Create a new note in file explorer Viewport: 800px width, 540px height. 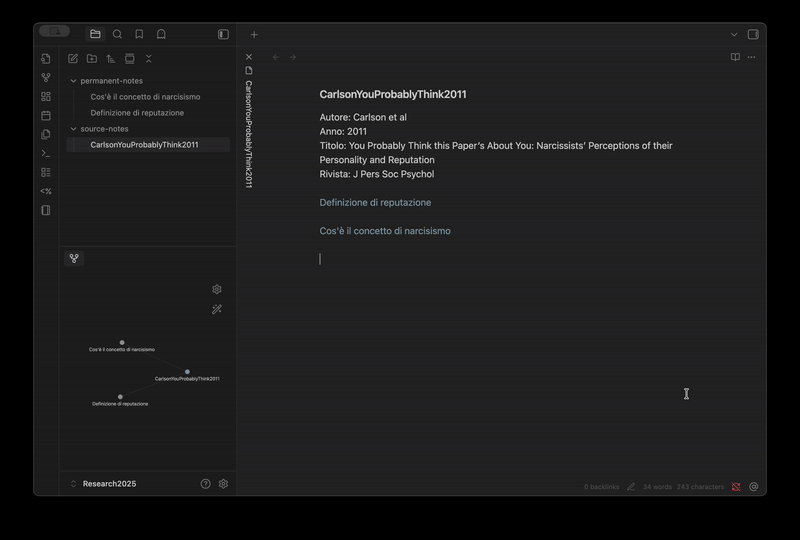click(73, 59)
